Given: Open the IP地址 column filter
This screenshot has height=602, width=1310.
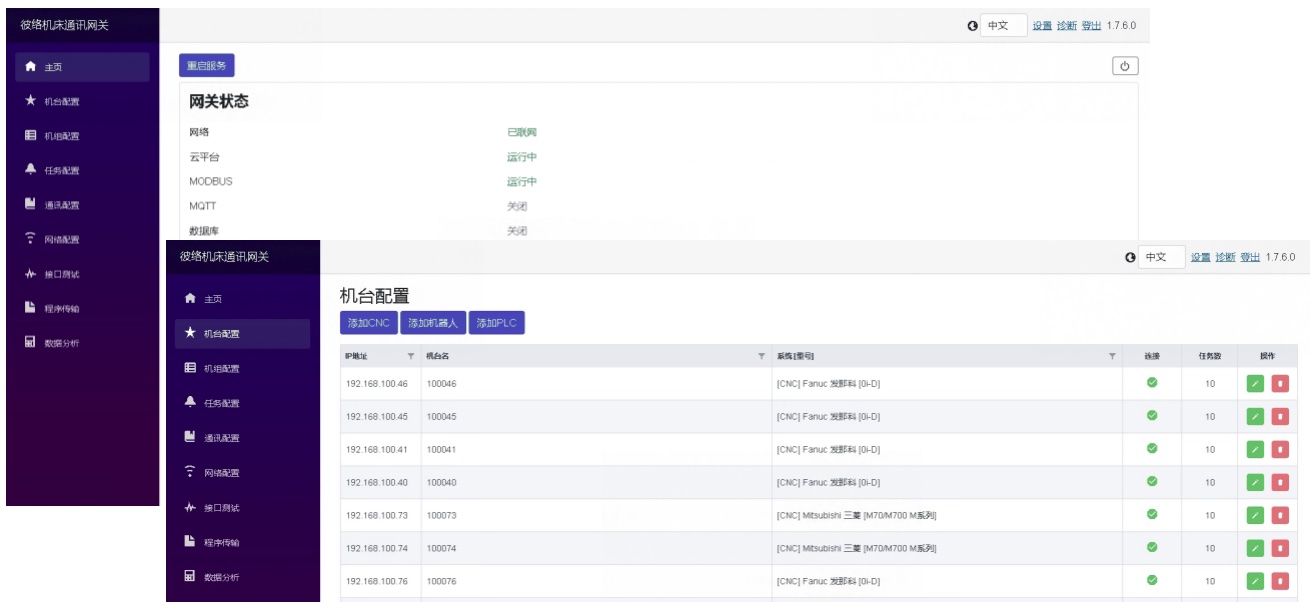Looking at the screenshot, I should pos(410,356).
